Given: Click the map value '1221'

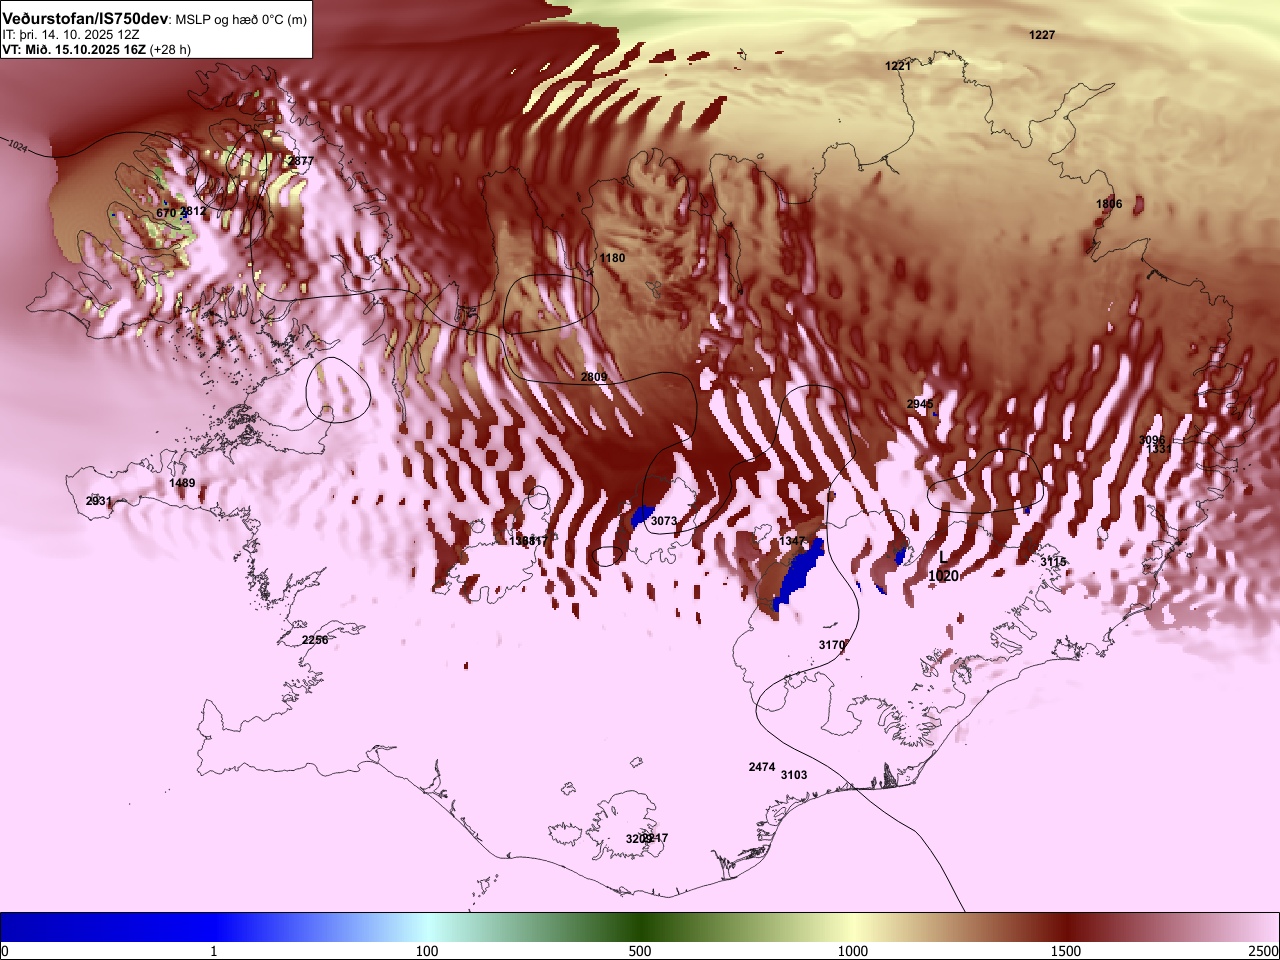Looking at the screenshot, I should click(898, 66).
